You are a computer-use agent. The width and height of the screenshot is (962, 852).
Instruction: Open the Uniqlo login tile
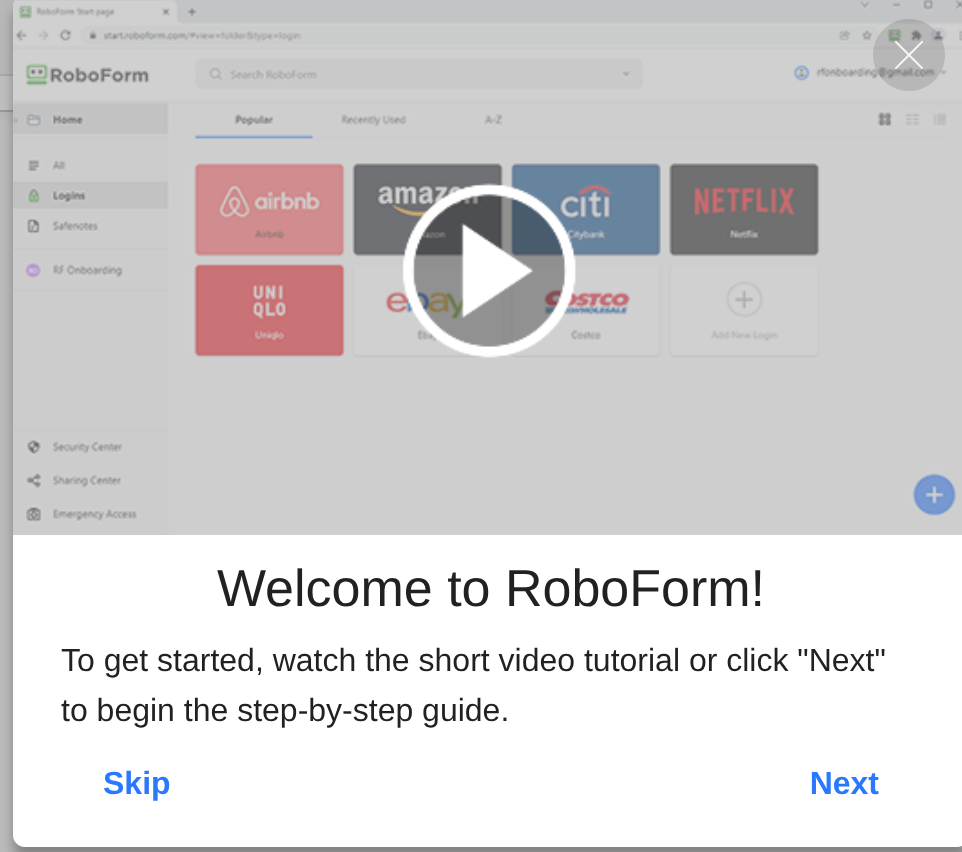(x=269, y=310)
